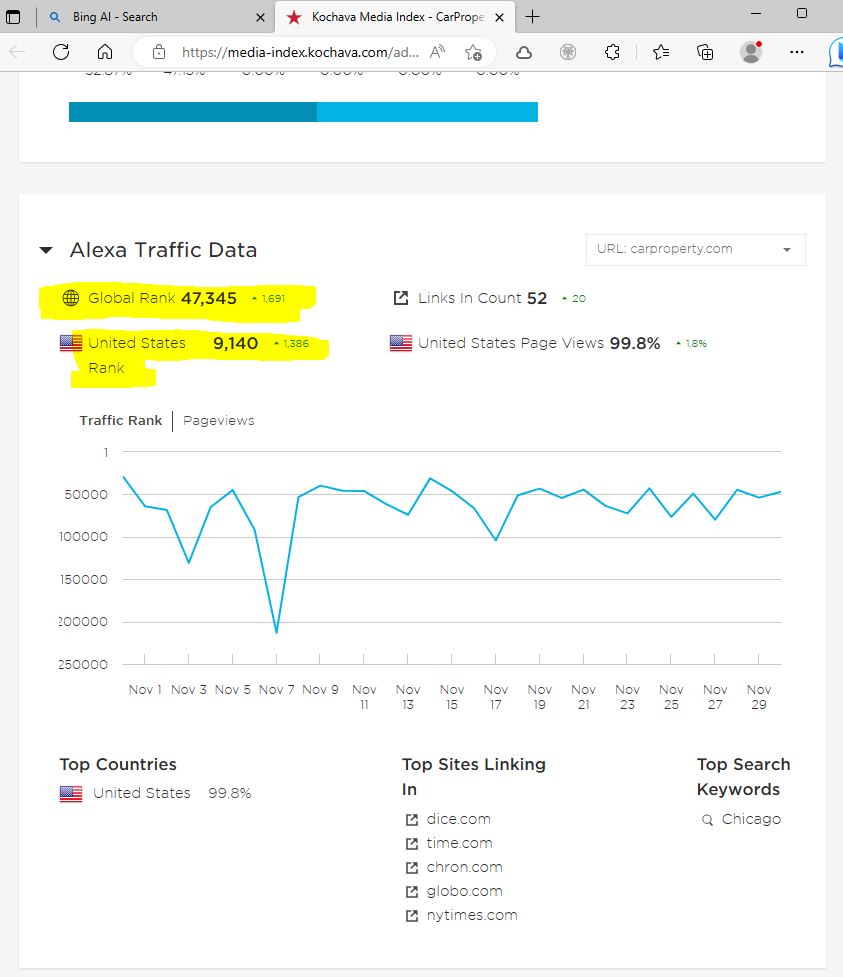Click the Top Countries United States flag
This screenshot has height=977, width=843.
71,793
